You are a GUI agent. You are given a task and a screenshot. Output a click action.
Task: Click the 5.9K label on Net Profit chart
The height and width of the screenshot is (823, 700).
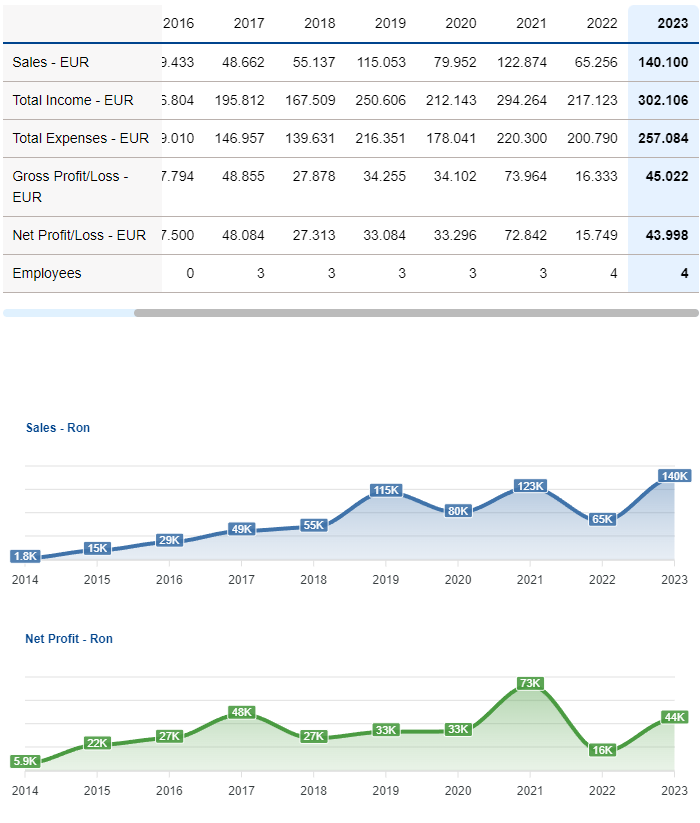[25, 761]
